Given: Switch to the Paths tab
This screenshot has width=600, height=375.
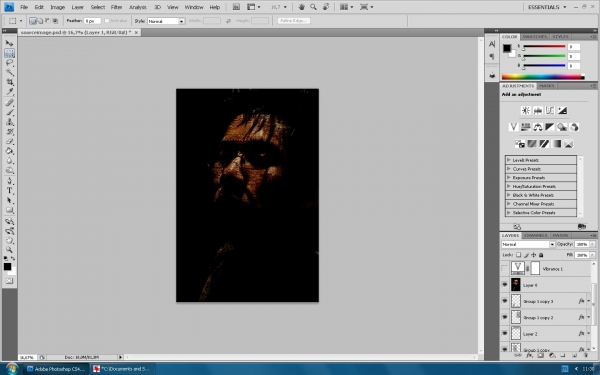Looking at the screenshot, I should click(560, 235).
